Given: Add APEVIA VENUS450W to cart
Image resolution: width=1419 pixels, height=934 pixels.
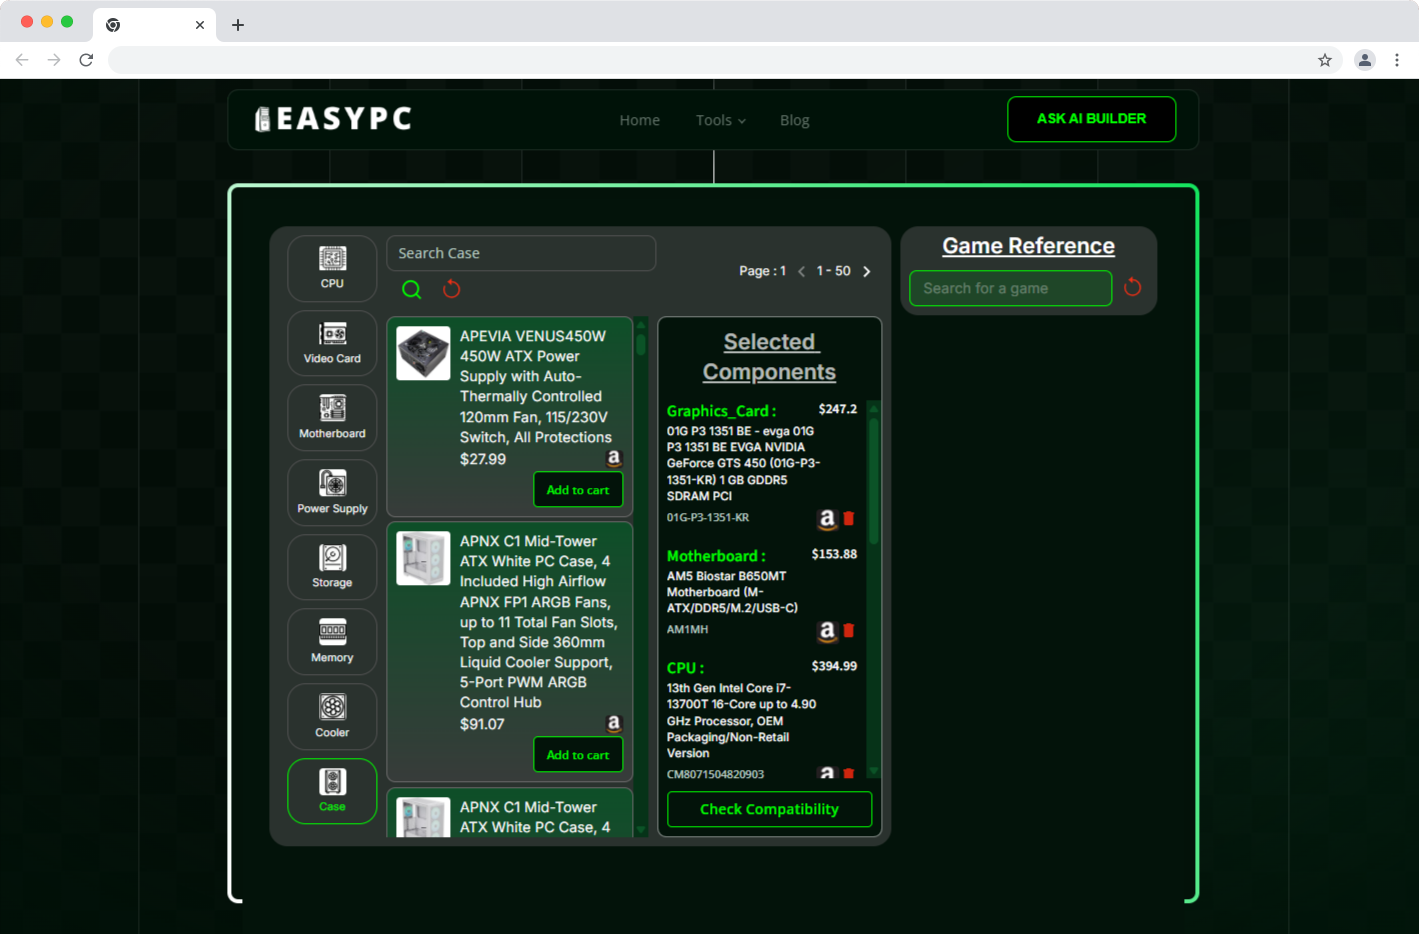Looking at the screenshot, I should click(577, 490).
